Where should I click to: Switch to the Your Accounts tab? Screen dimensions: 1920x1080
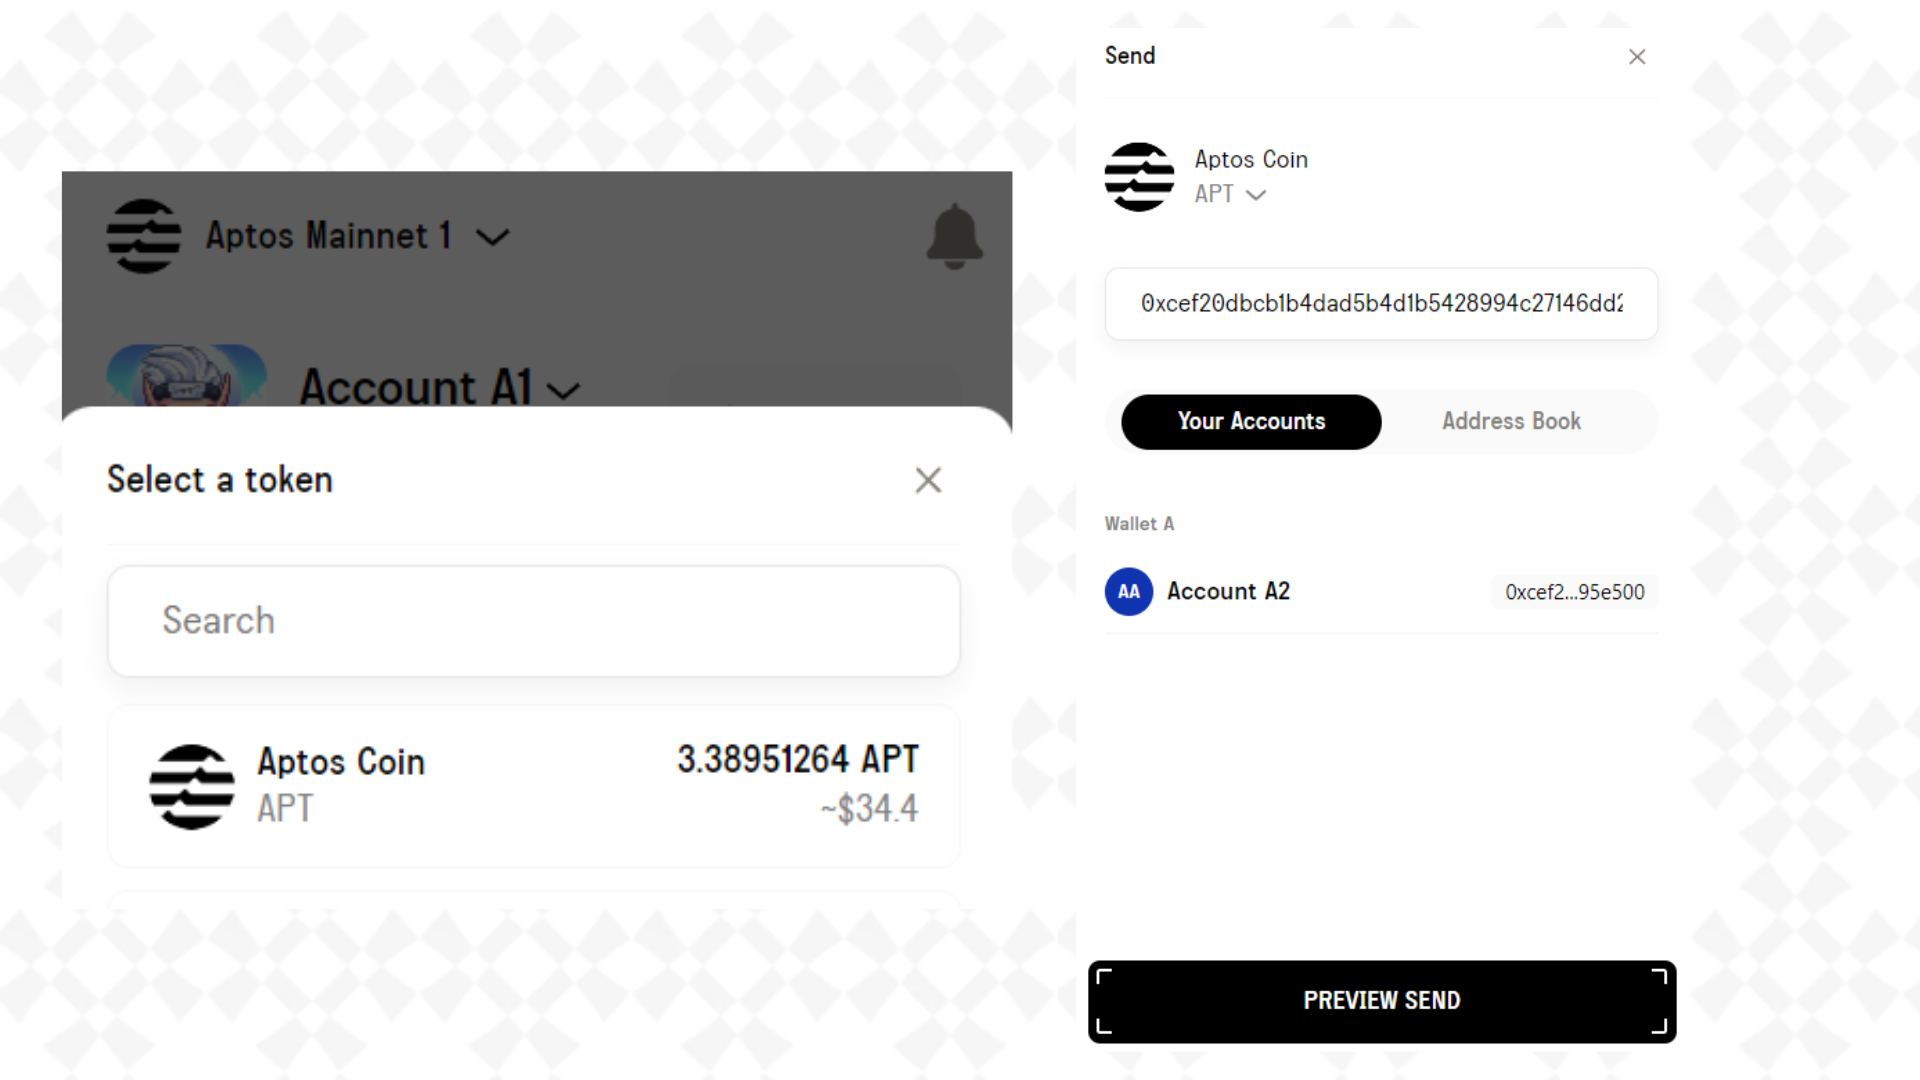[x=1251, y=422]
